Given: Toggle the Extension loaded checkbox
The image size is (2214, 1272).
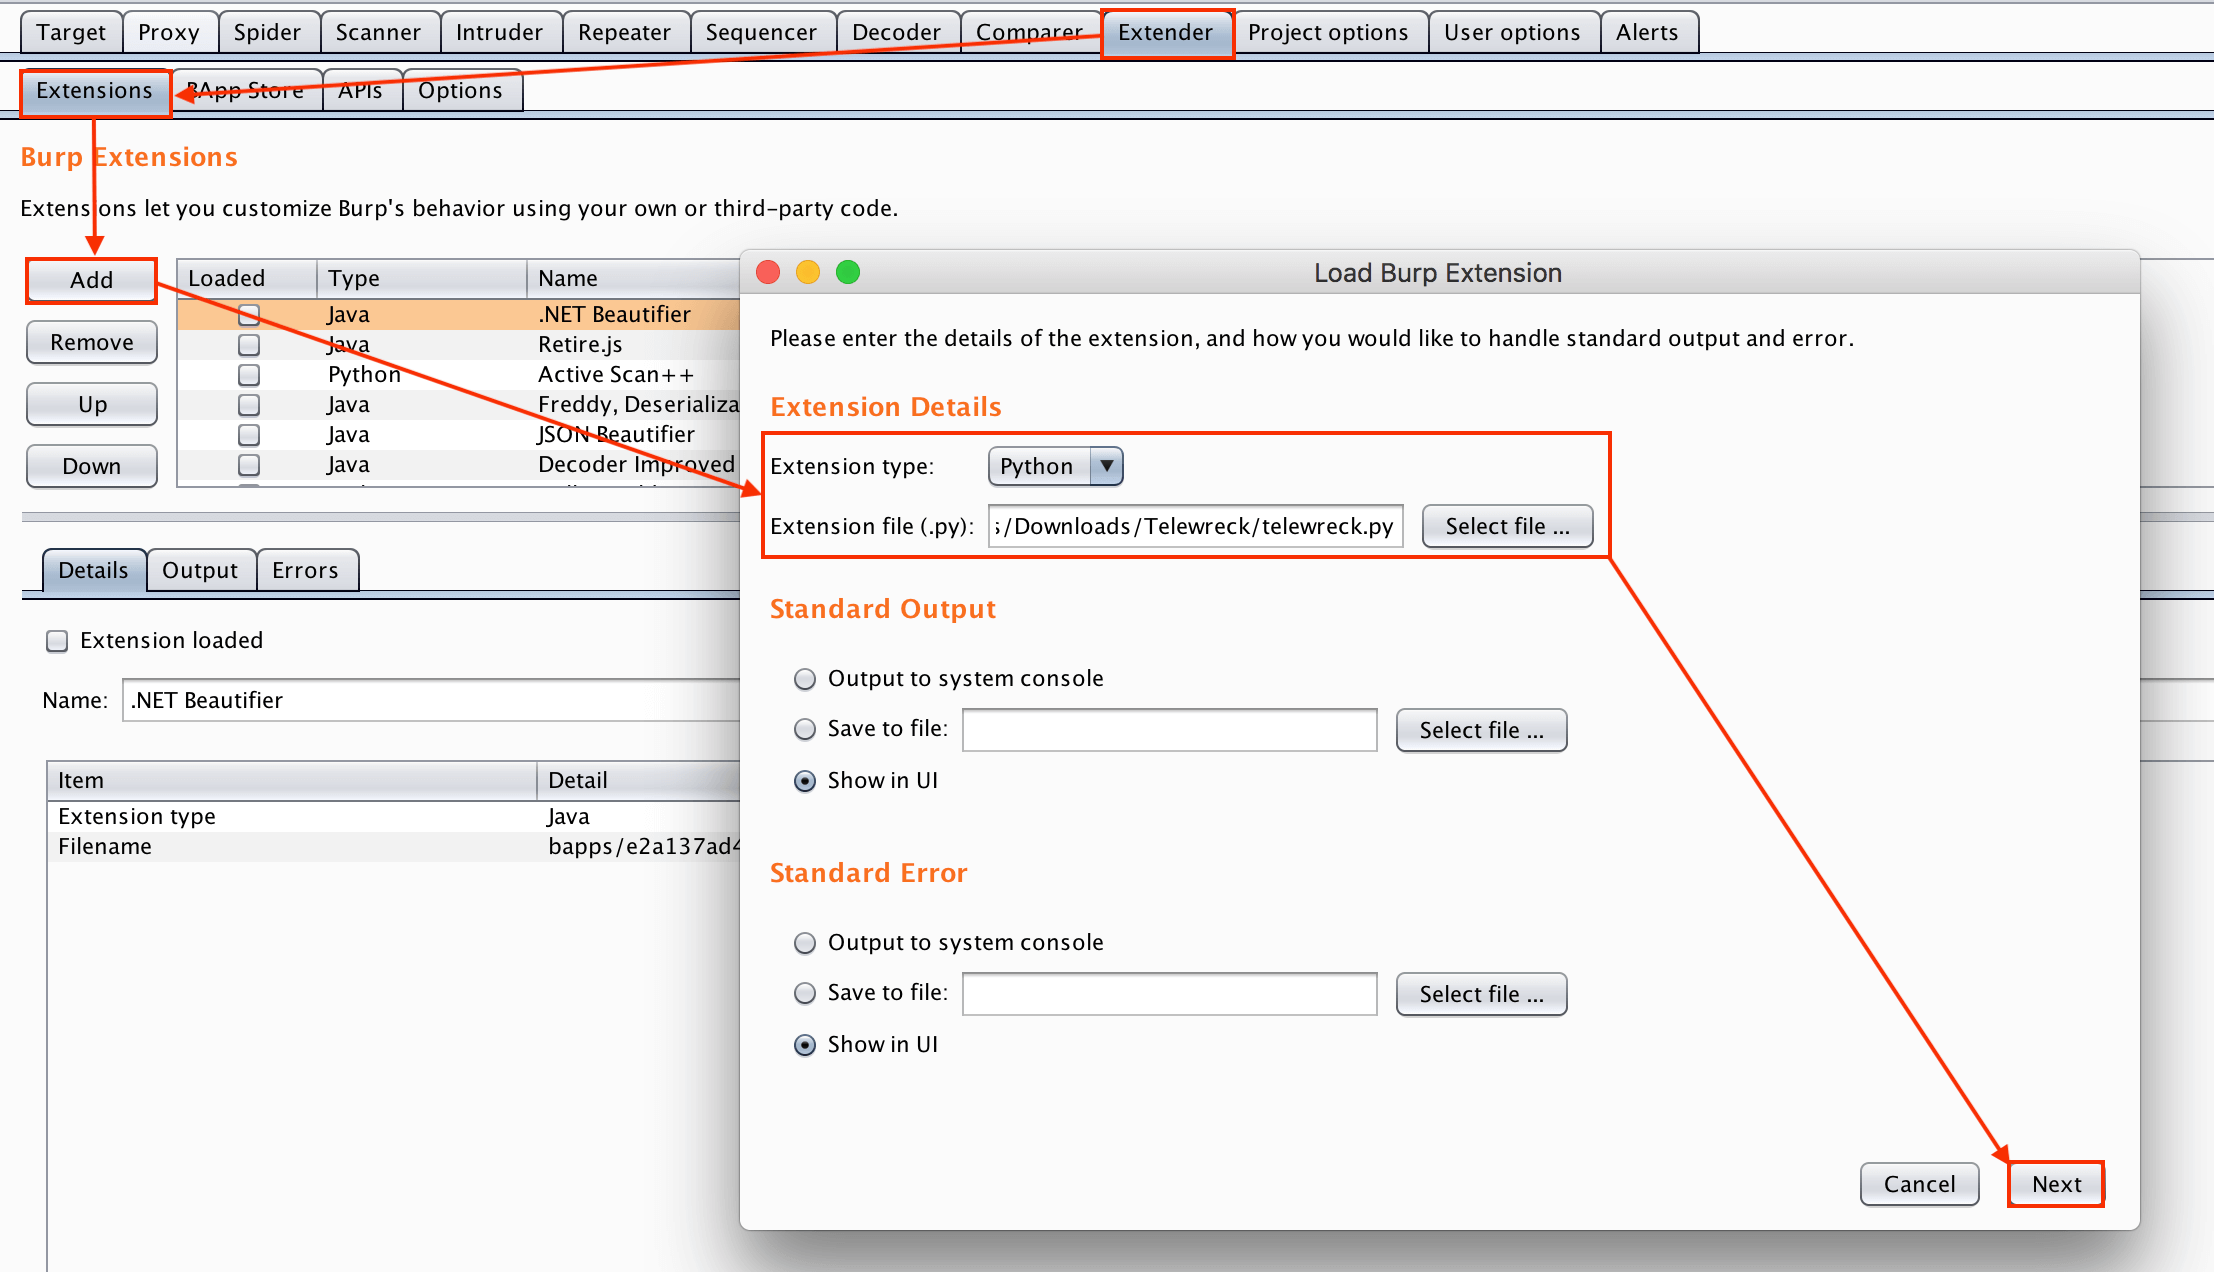Looking at the screenshot, I should point(58,641).
